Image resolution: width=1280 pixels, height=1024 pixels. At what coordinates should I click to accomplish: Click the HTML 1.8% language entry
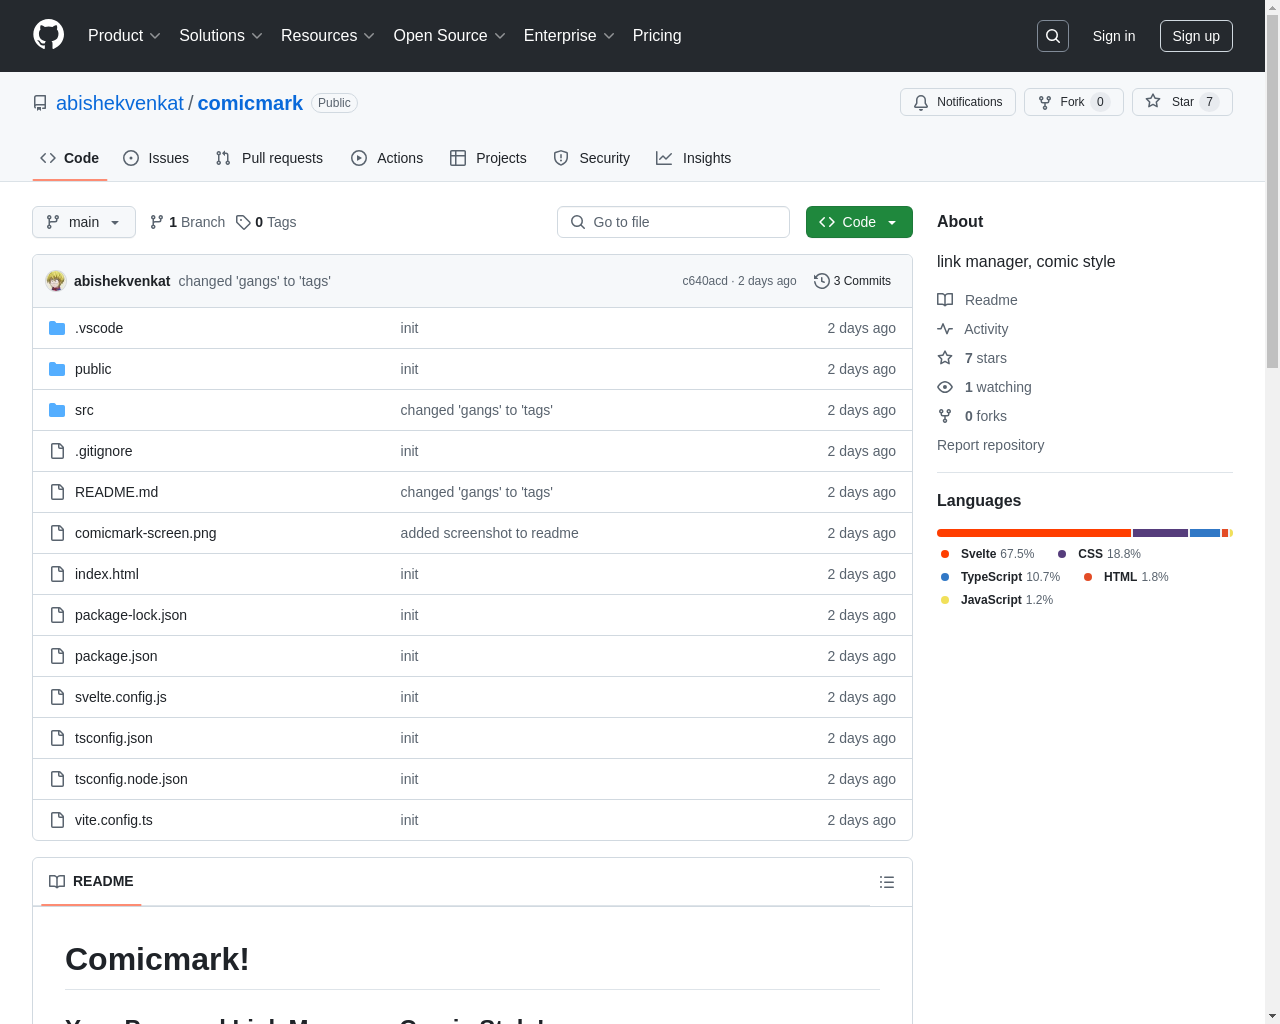pyautogui.click(x=1125, y=577)
